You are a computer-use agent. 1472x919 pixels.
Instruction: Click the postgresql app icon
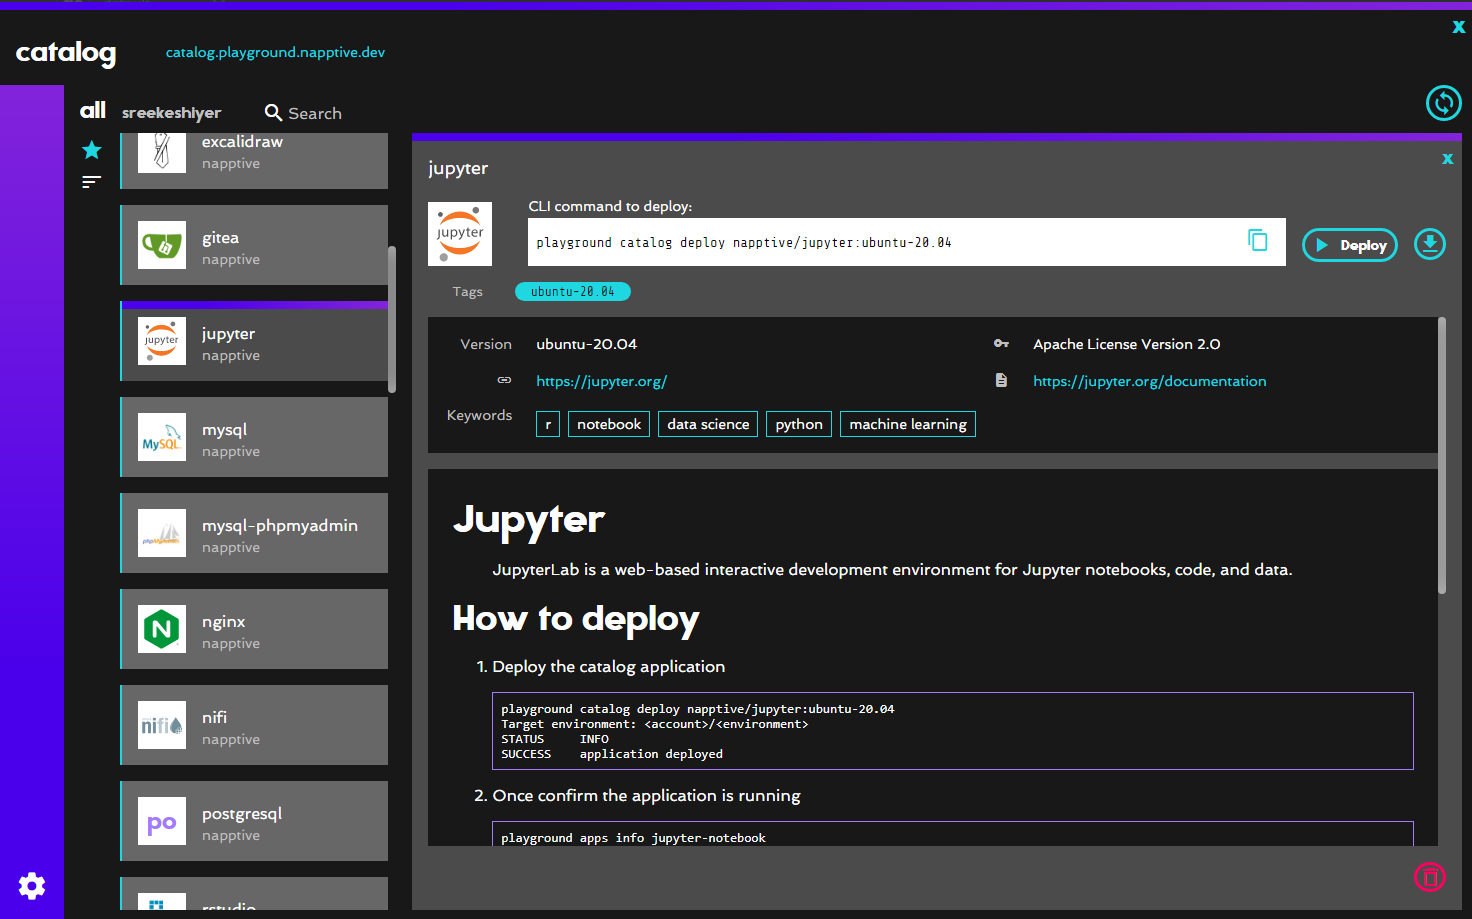(162, 821)
